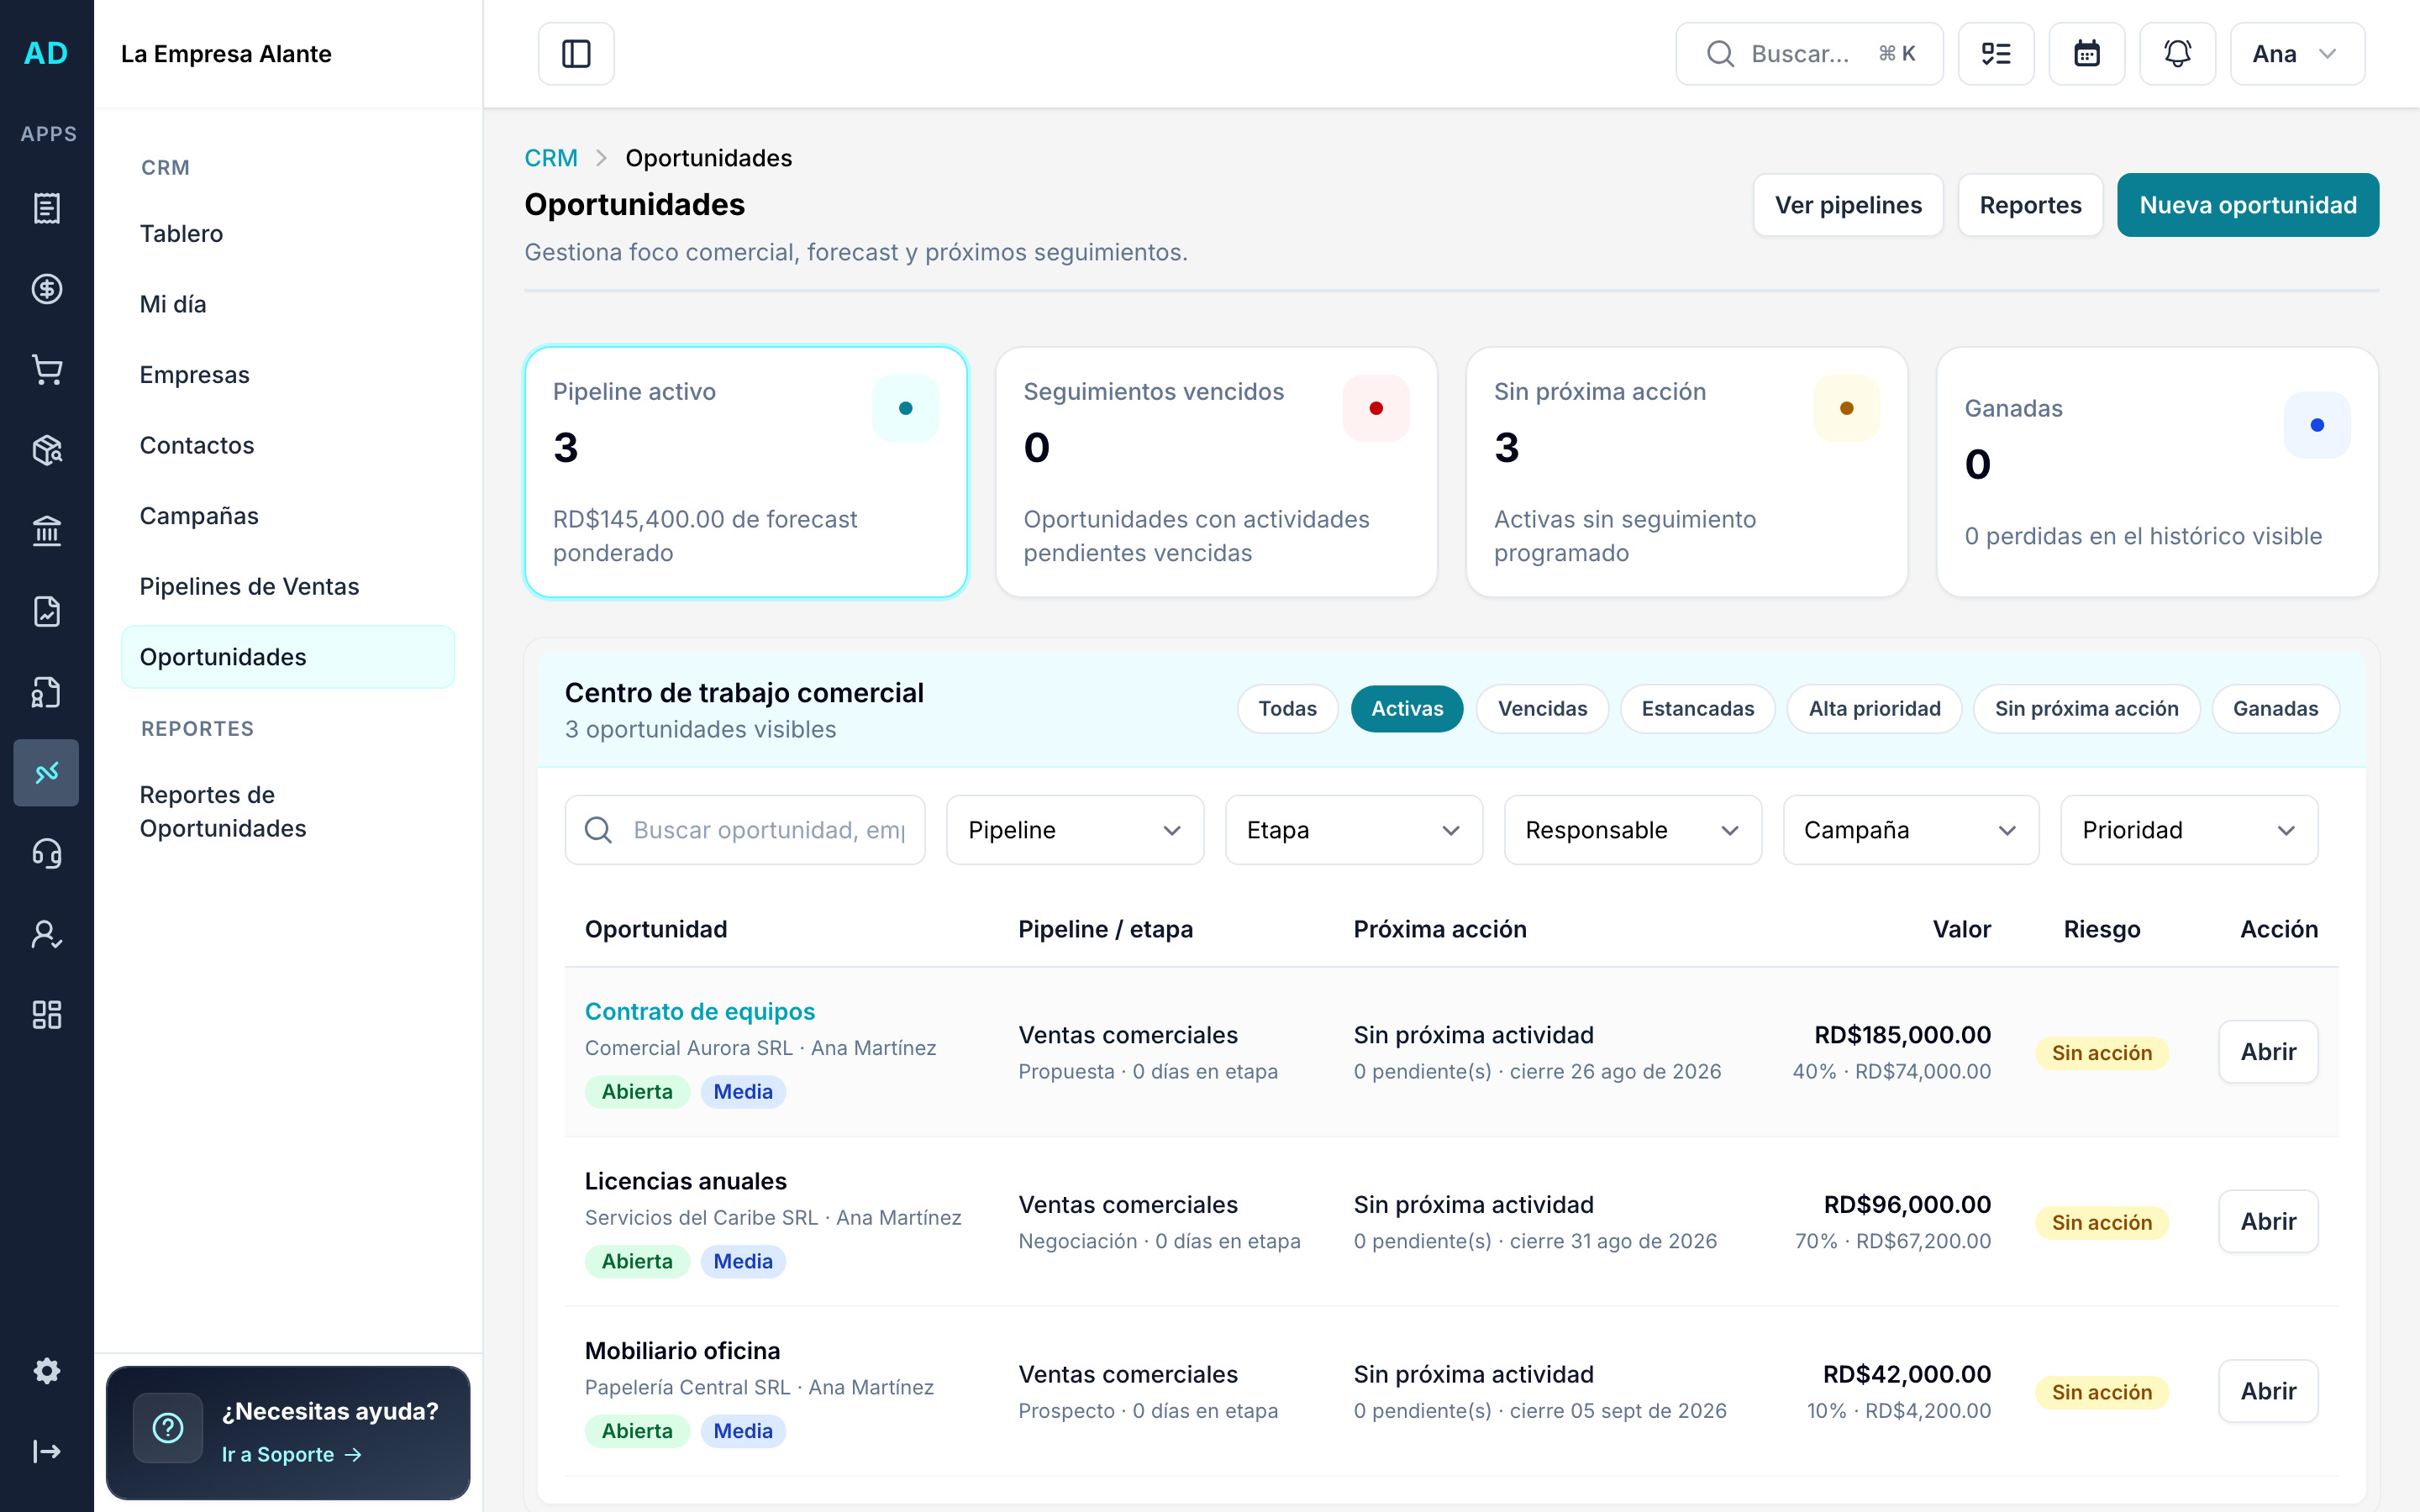
Task: Click the logout arrow icon
Action: click(46, 1451)
